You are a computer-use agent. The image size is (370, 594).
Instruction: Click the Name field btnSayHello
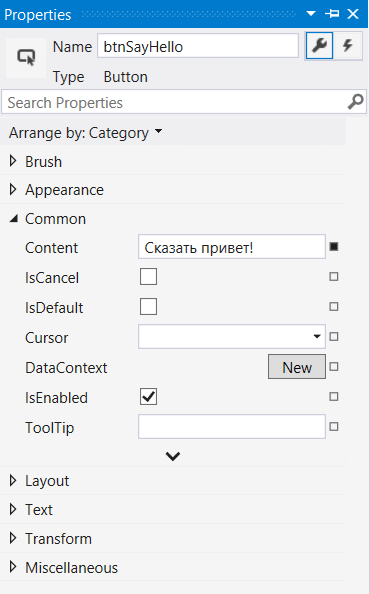coord(198,46)
